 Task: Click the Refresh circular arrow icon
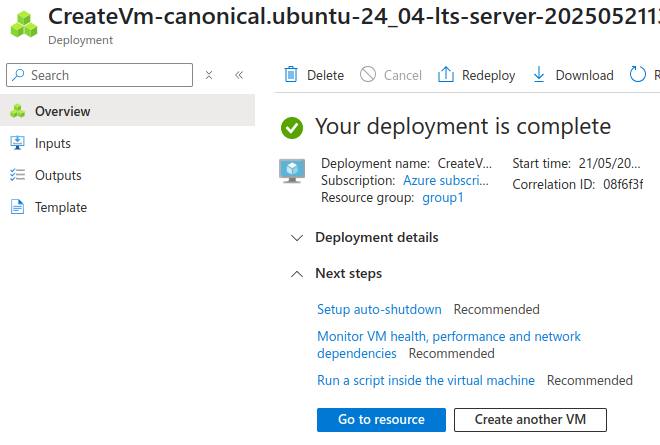coord(637,75)
